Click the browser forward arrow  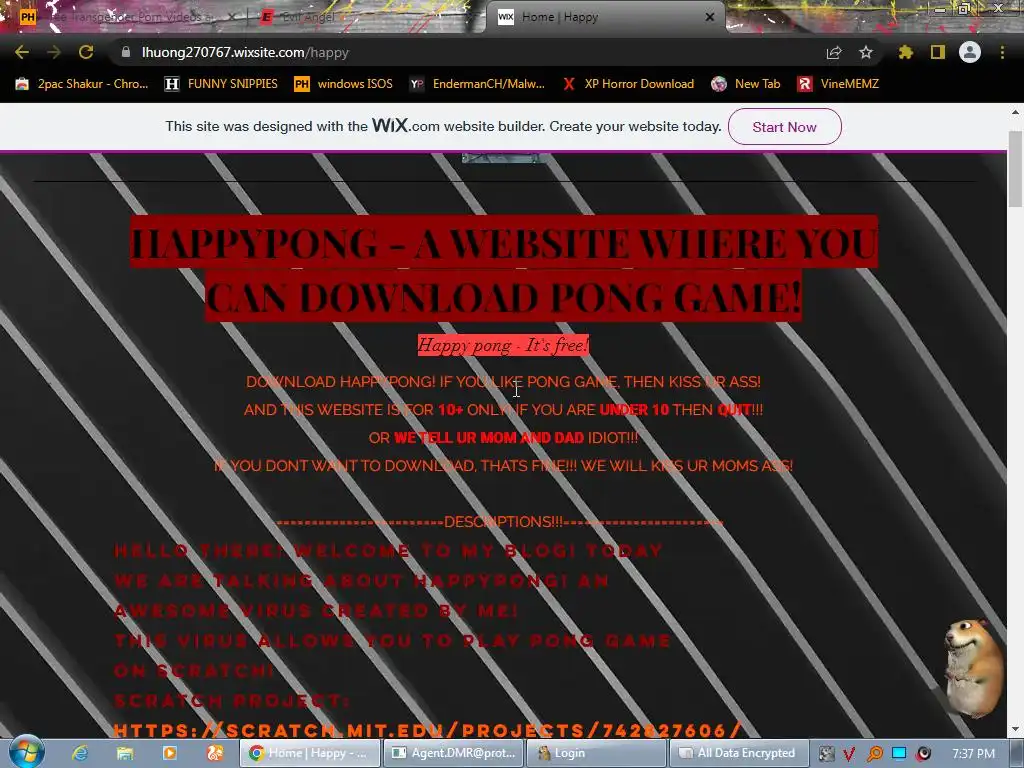pyautogui.click(x=54, y=52)
